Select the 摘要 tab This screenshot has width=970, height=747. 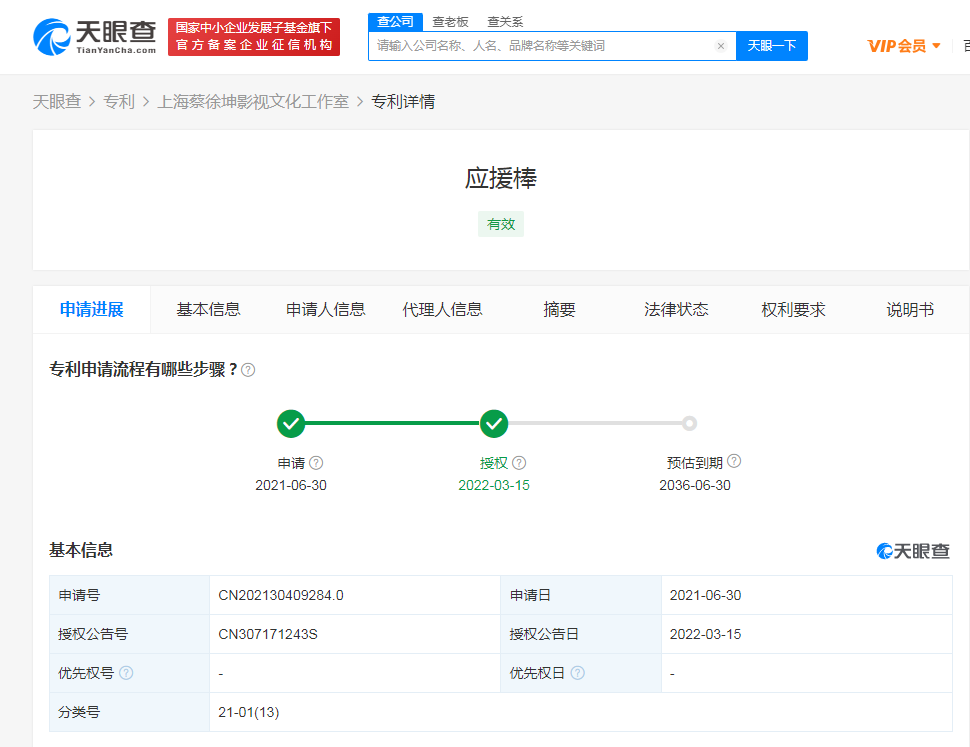[x=559, y=309]
